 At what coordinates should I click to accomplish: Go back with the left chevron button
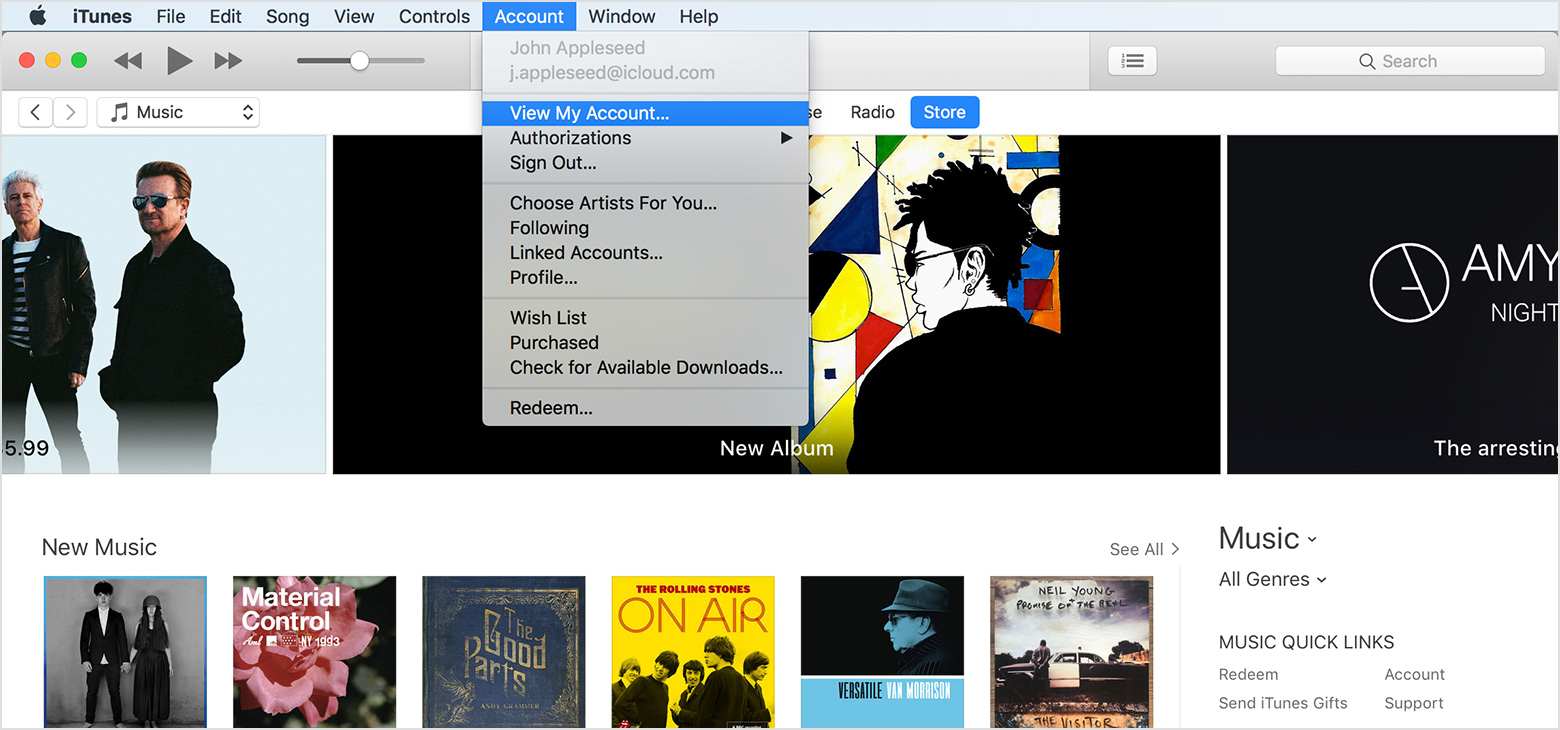(36, 112)
